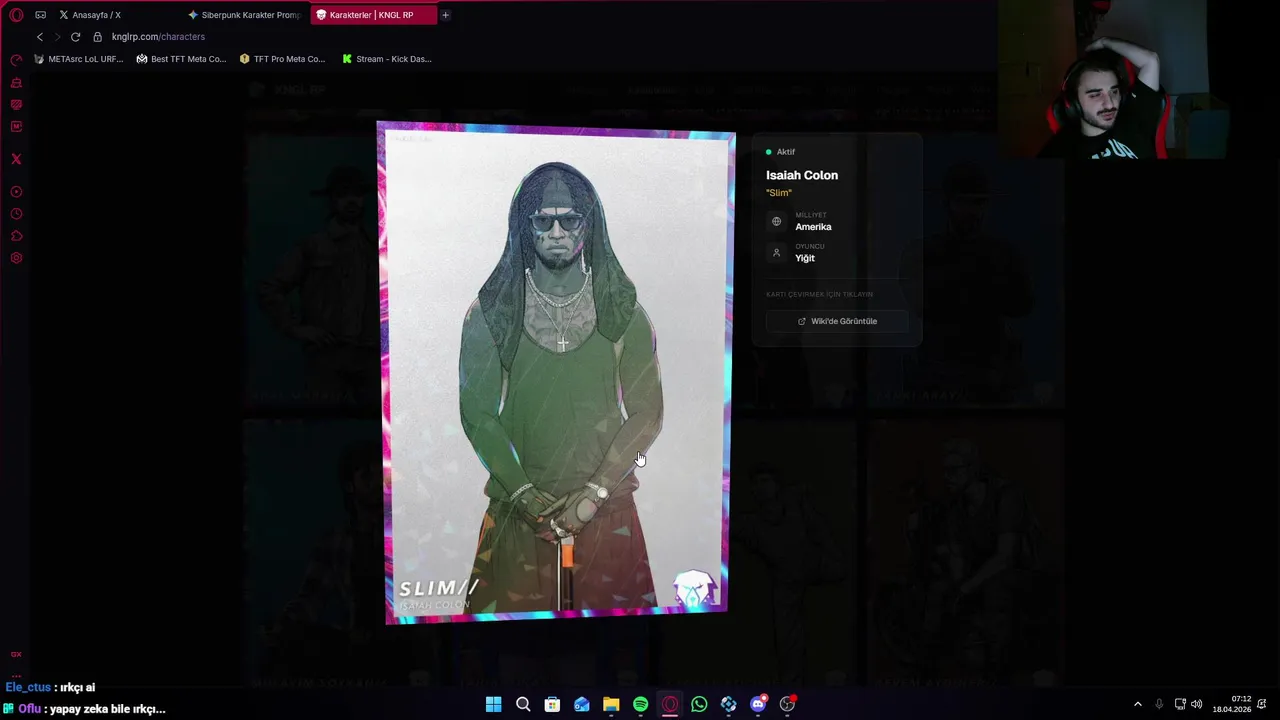Click the taskbar icon right of WhatsApp
The image size is (1280, 720).
[x=728, y=704]
